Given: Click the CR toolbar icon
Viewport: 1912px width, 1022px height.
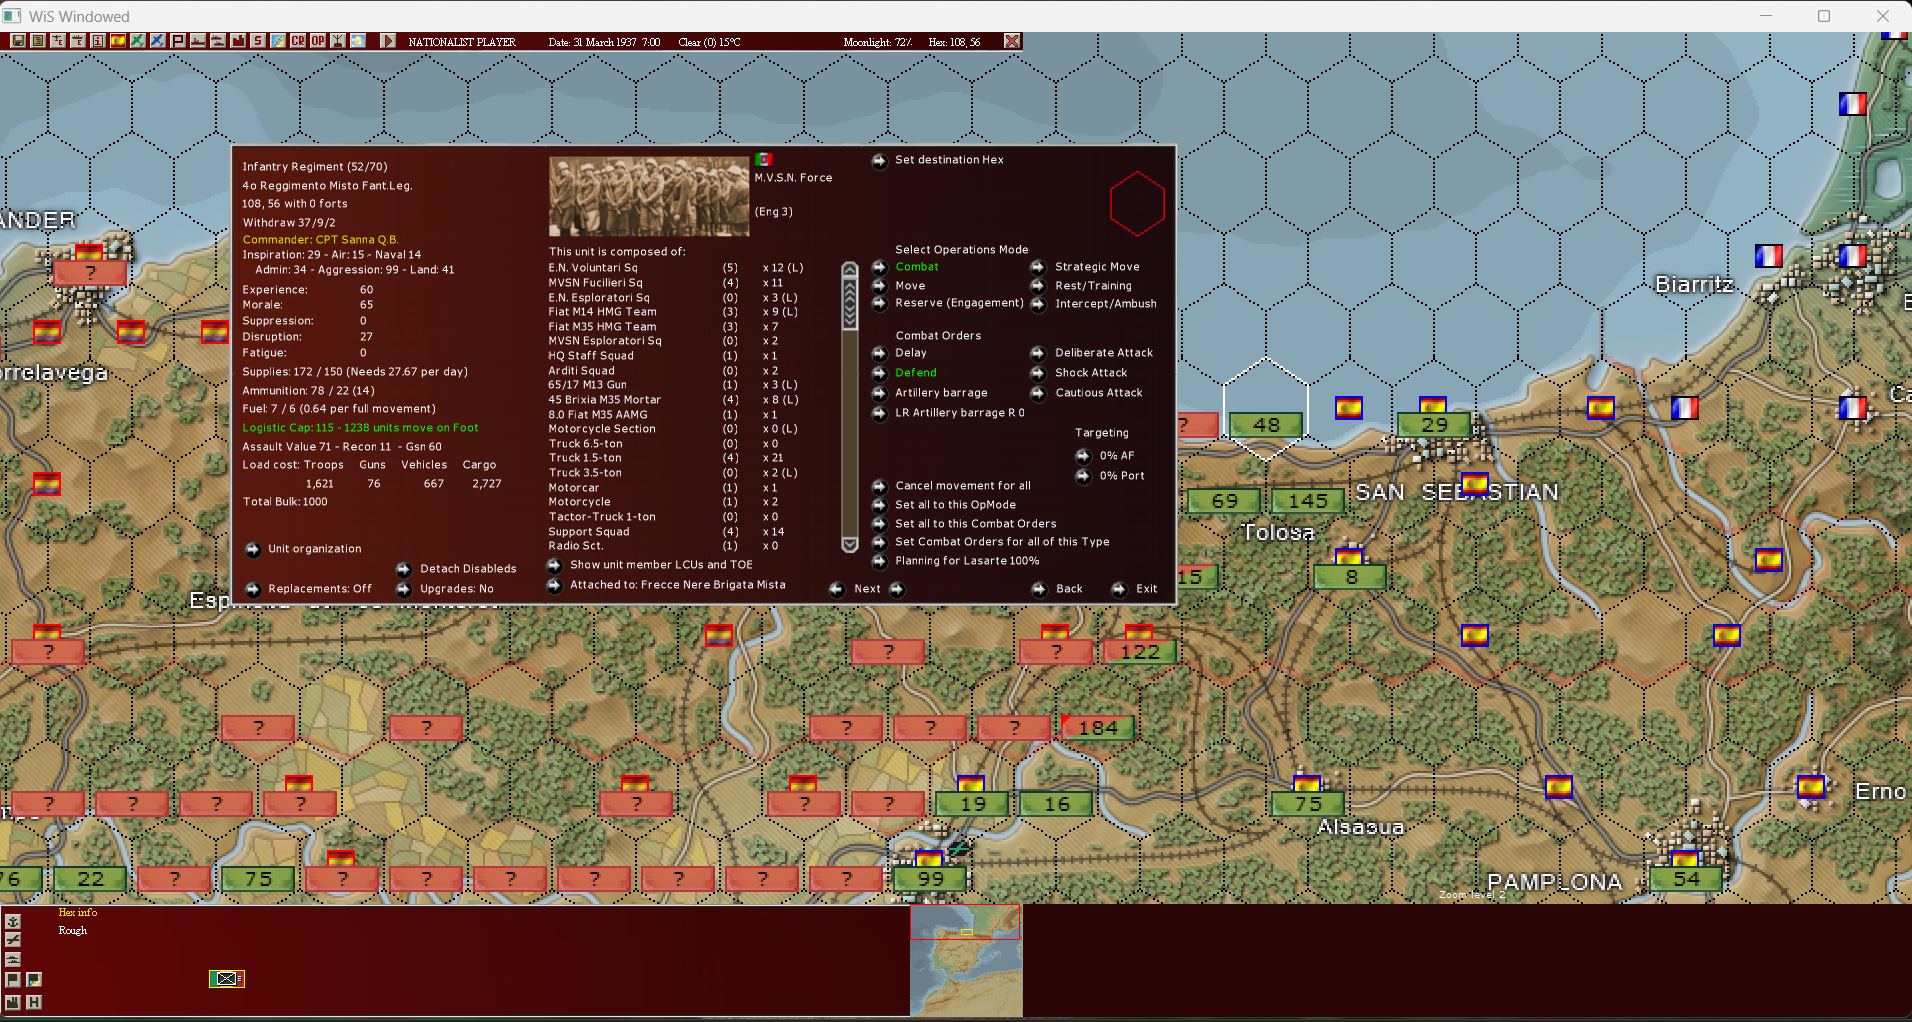Looking at the screenshot, I should point(298,41).
